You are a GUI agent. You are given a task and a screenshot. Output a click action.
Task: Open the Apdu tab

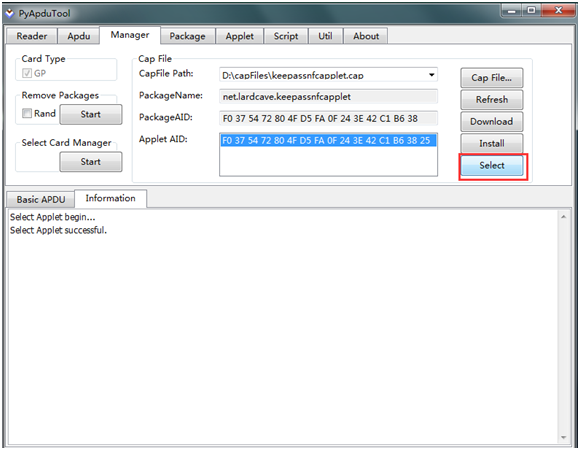(x=79, y=36)
